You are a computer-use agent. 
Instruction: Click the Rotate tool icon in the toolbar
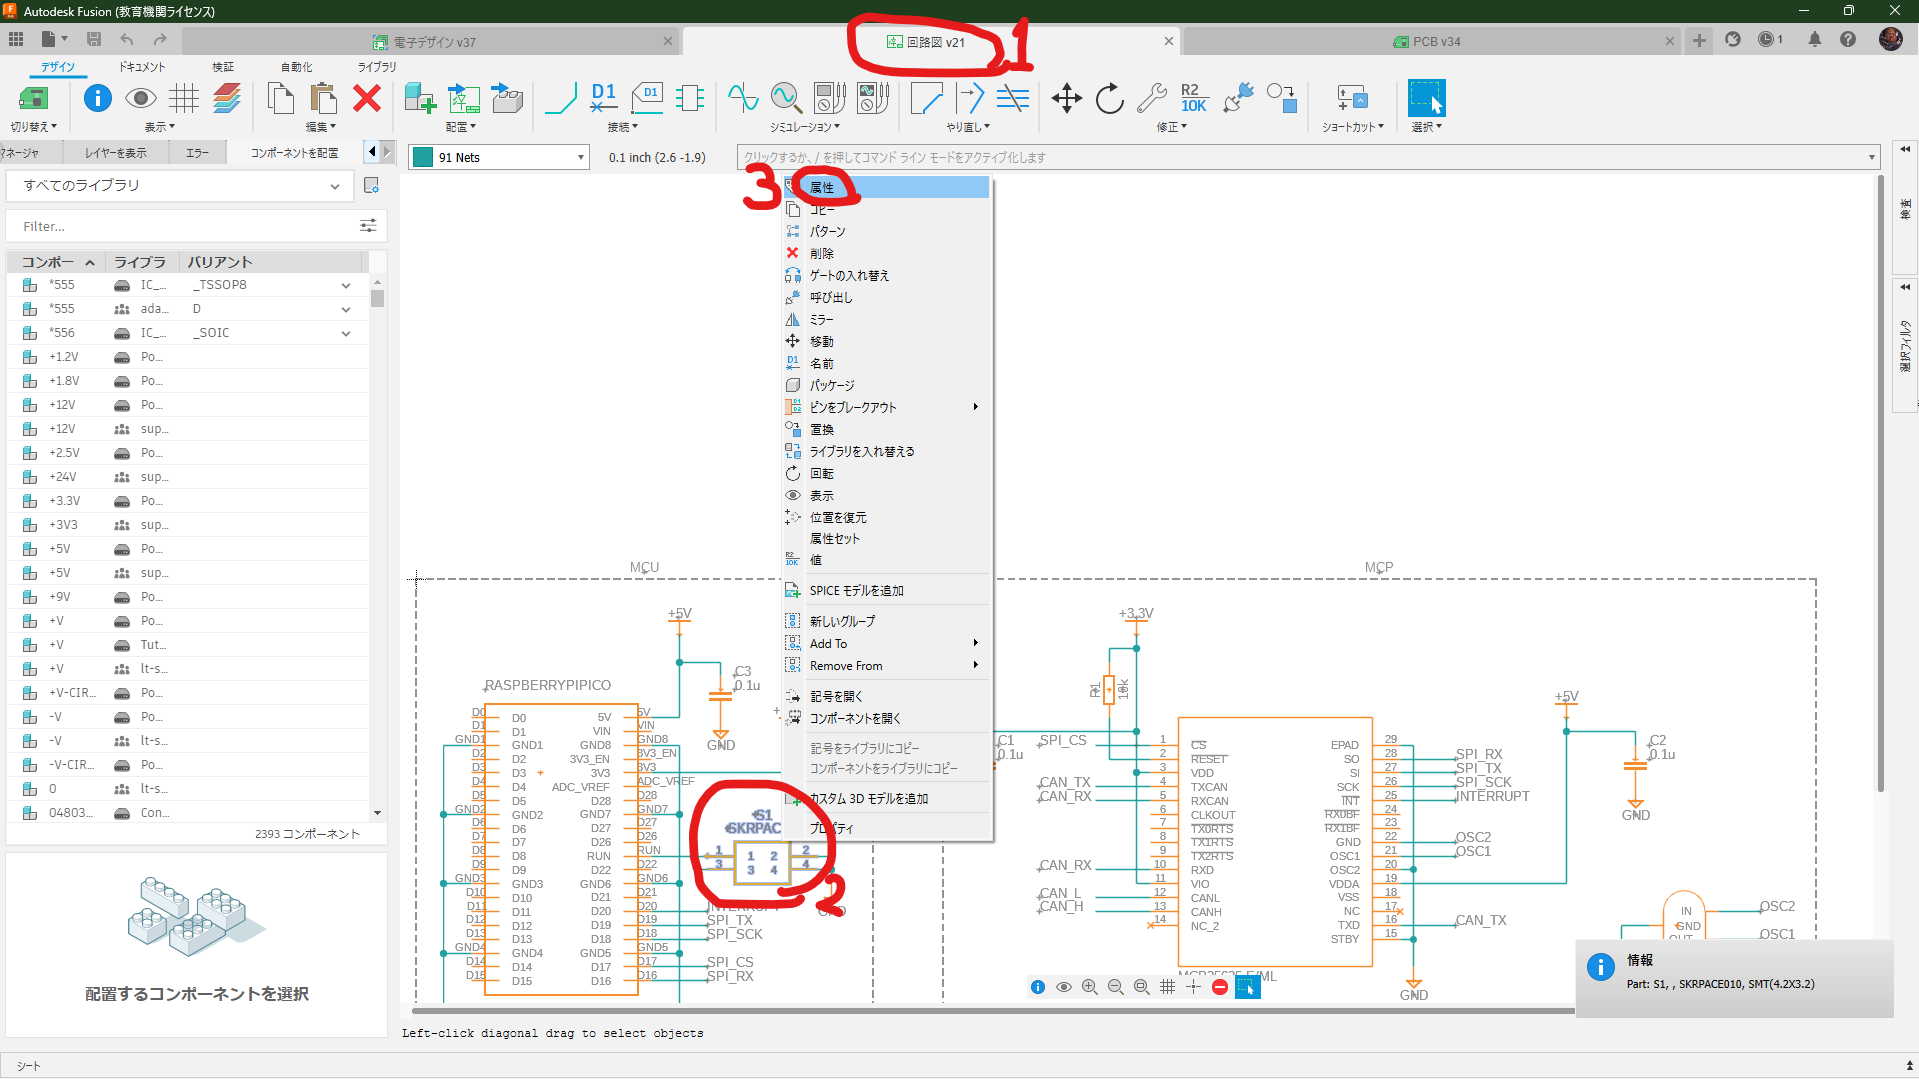pos(1109,98)
